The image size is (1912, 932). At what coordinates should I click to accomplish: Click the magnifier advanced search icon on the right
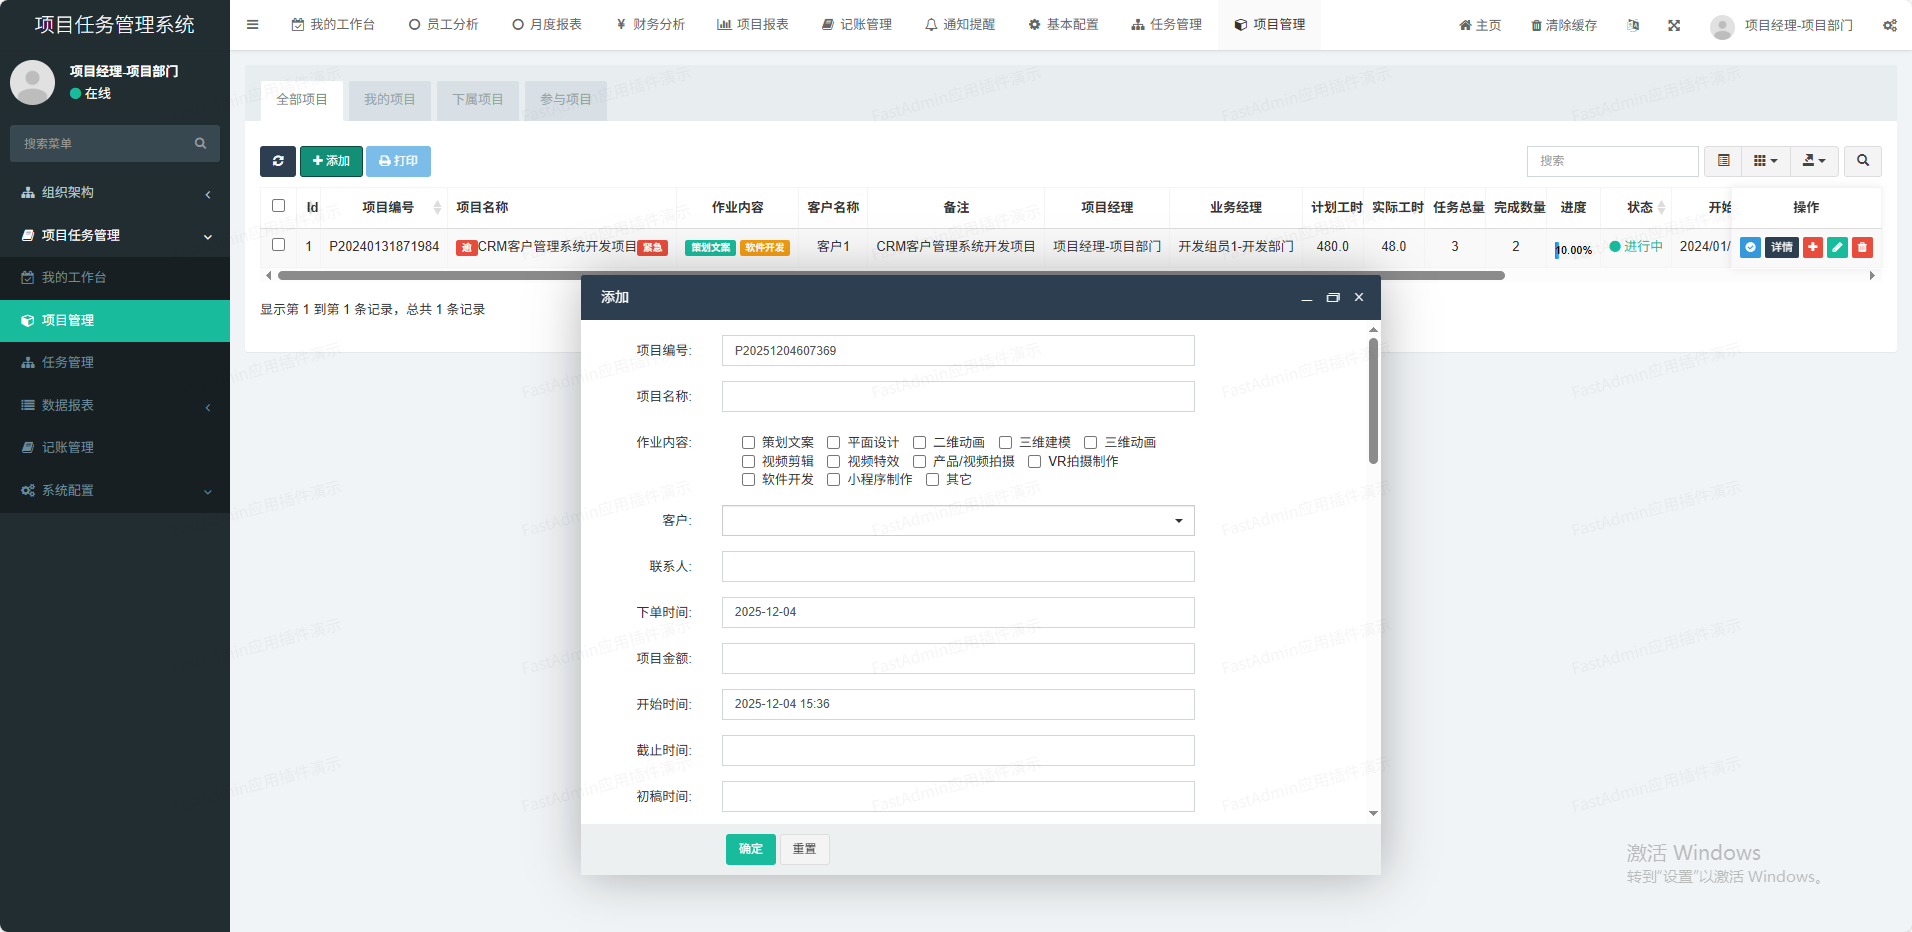(1862, 161)
